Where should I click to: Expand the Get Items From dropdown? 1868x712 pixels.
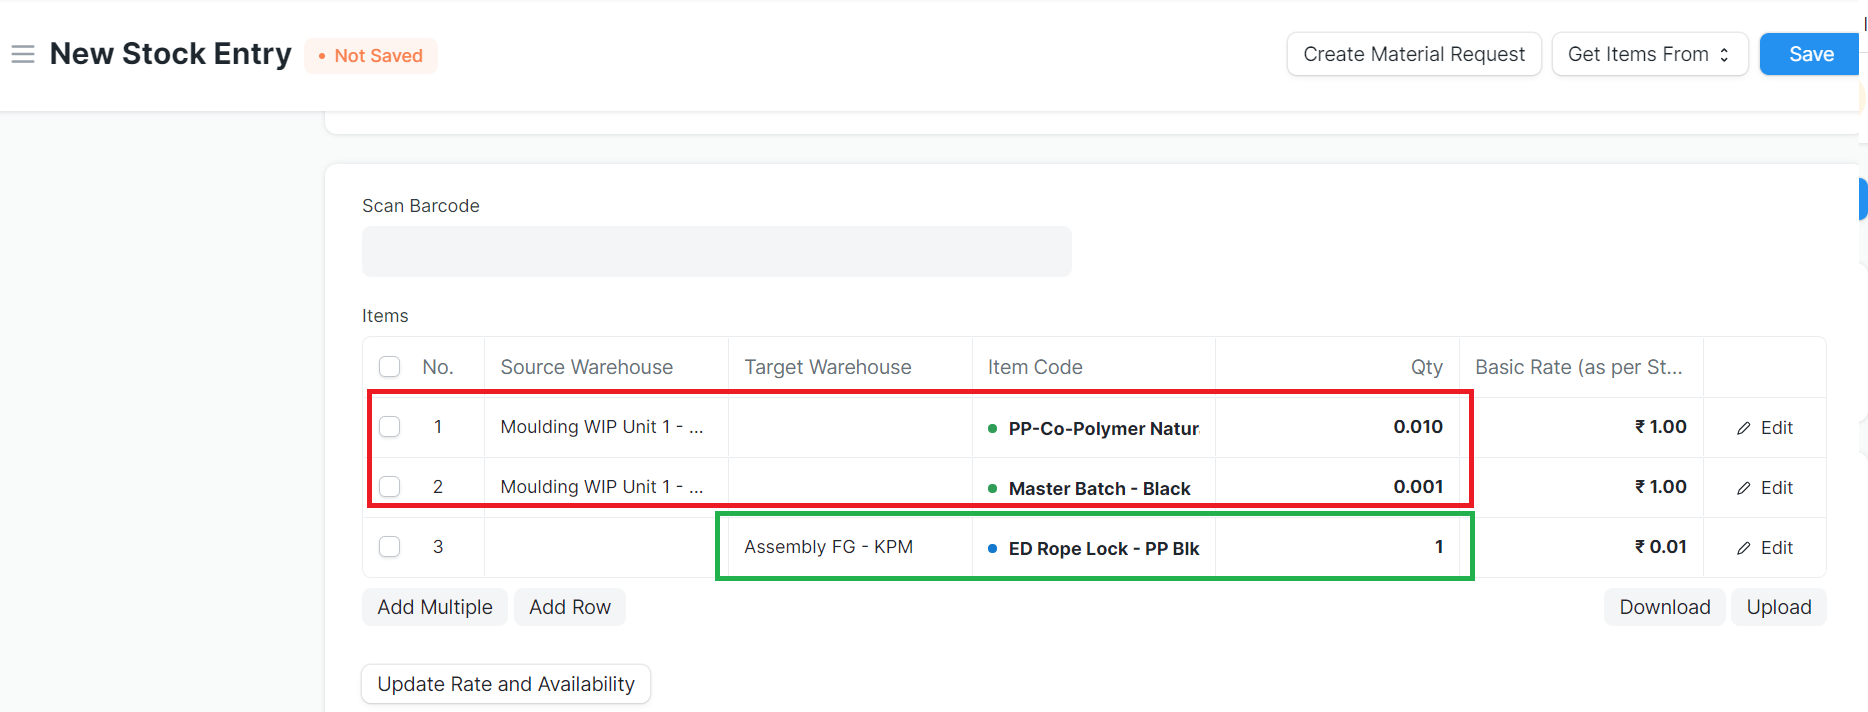pos(1649,54)
